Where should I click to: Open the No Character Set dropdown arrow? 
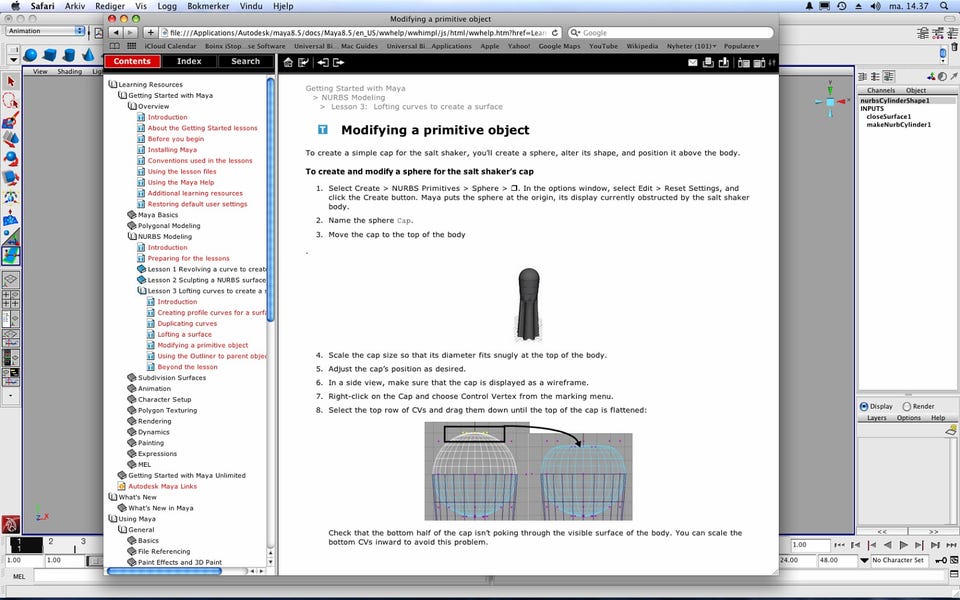coord(864,560)
